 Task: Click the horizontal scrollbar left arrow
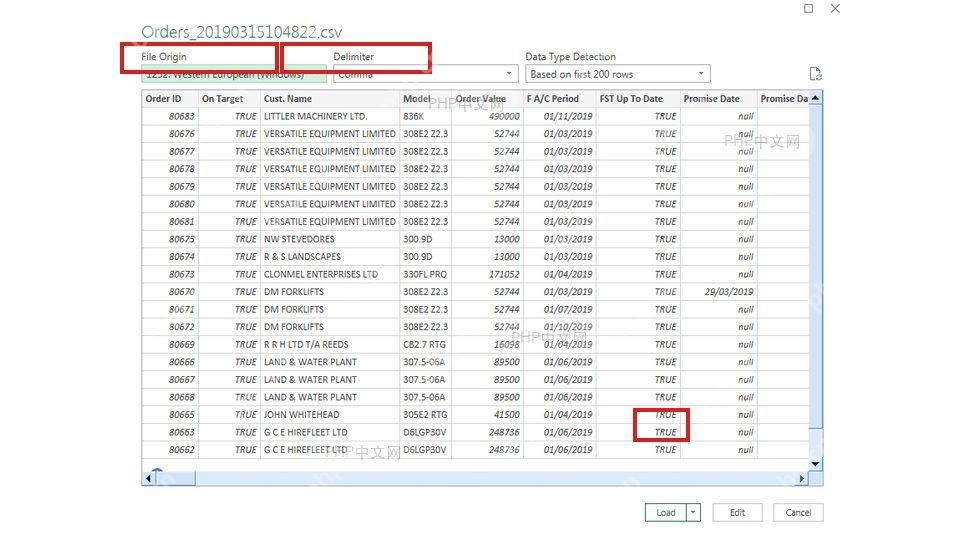point(148,478)
